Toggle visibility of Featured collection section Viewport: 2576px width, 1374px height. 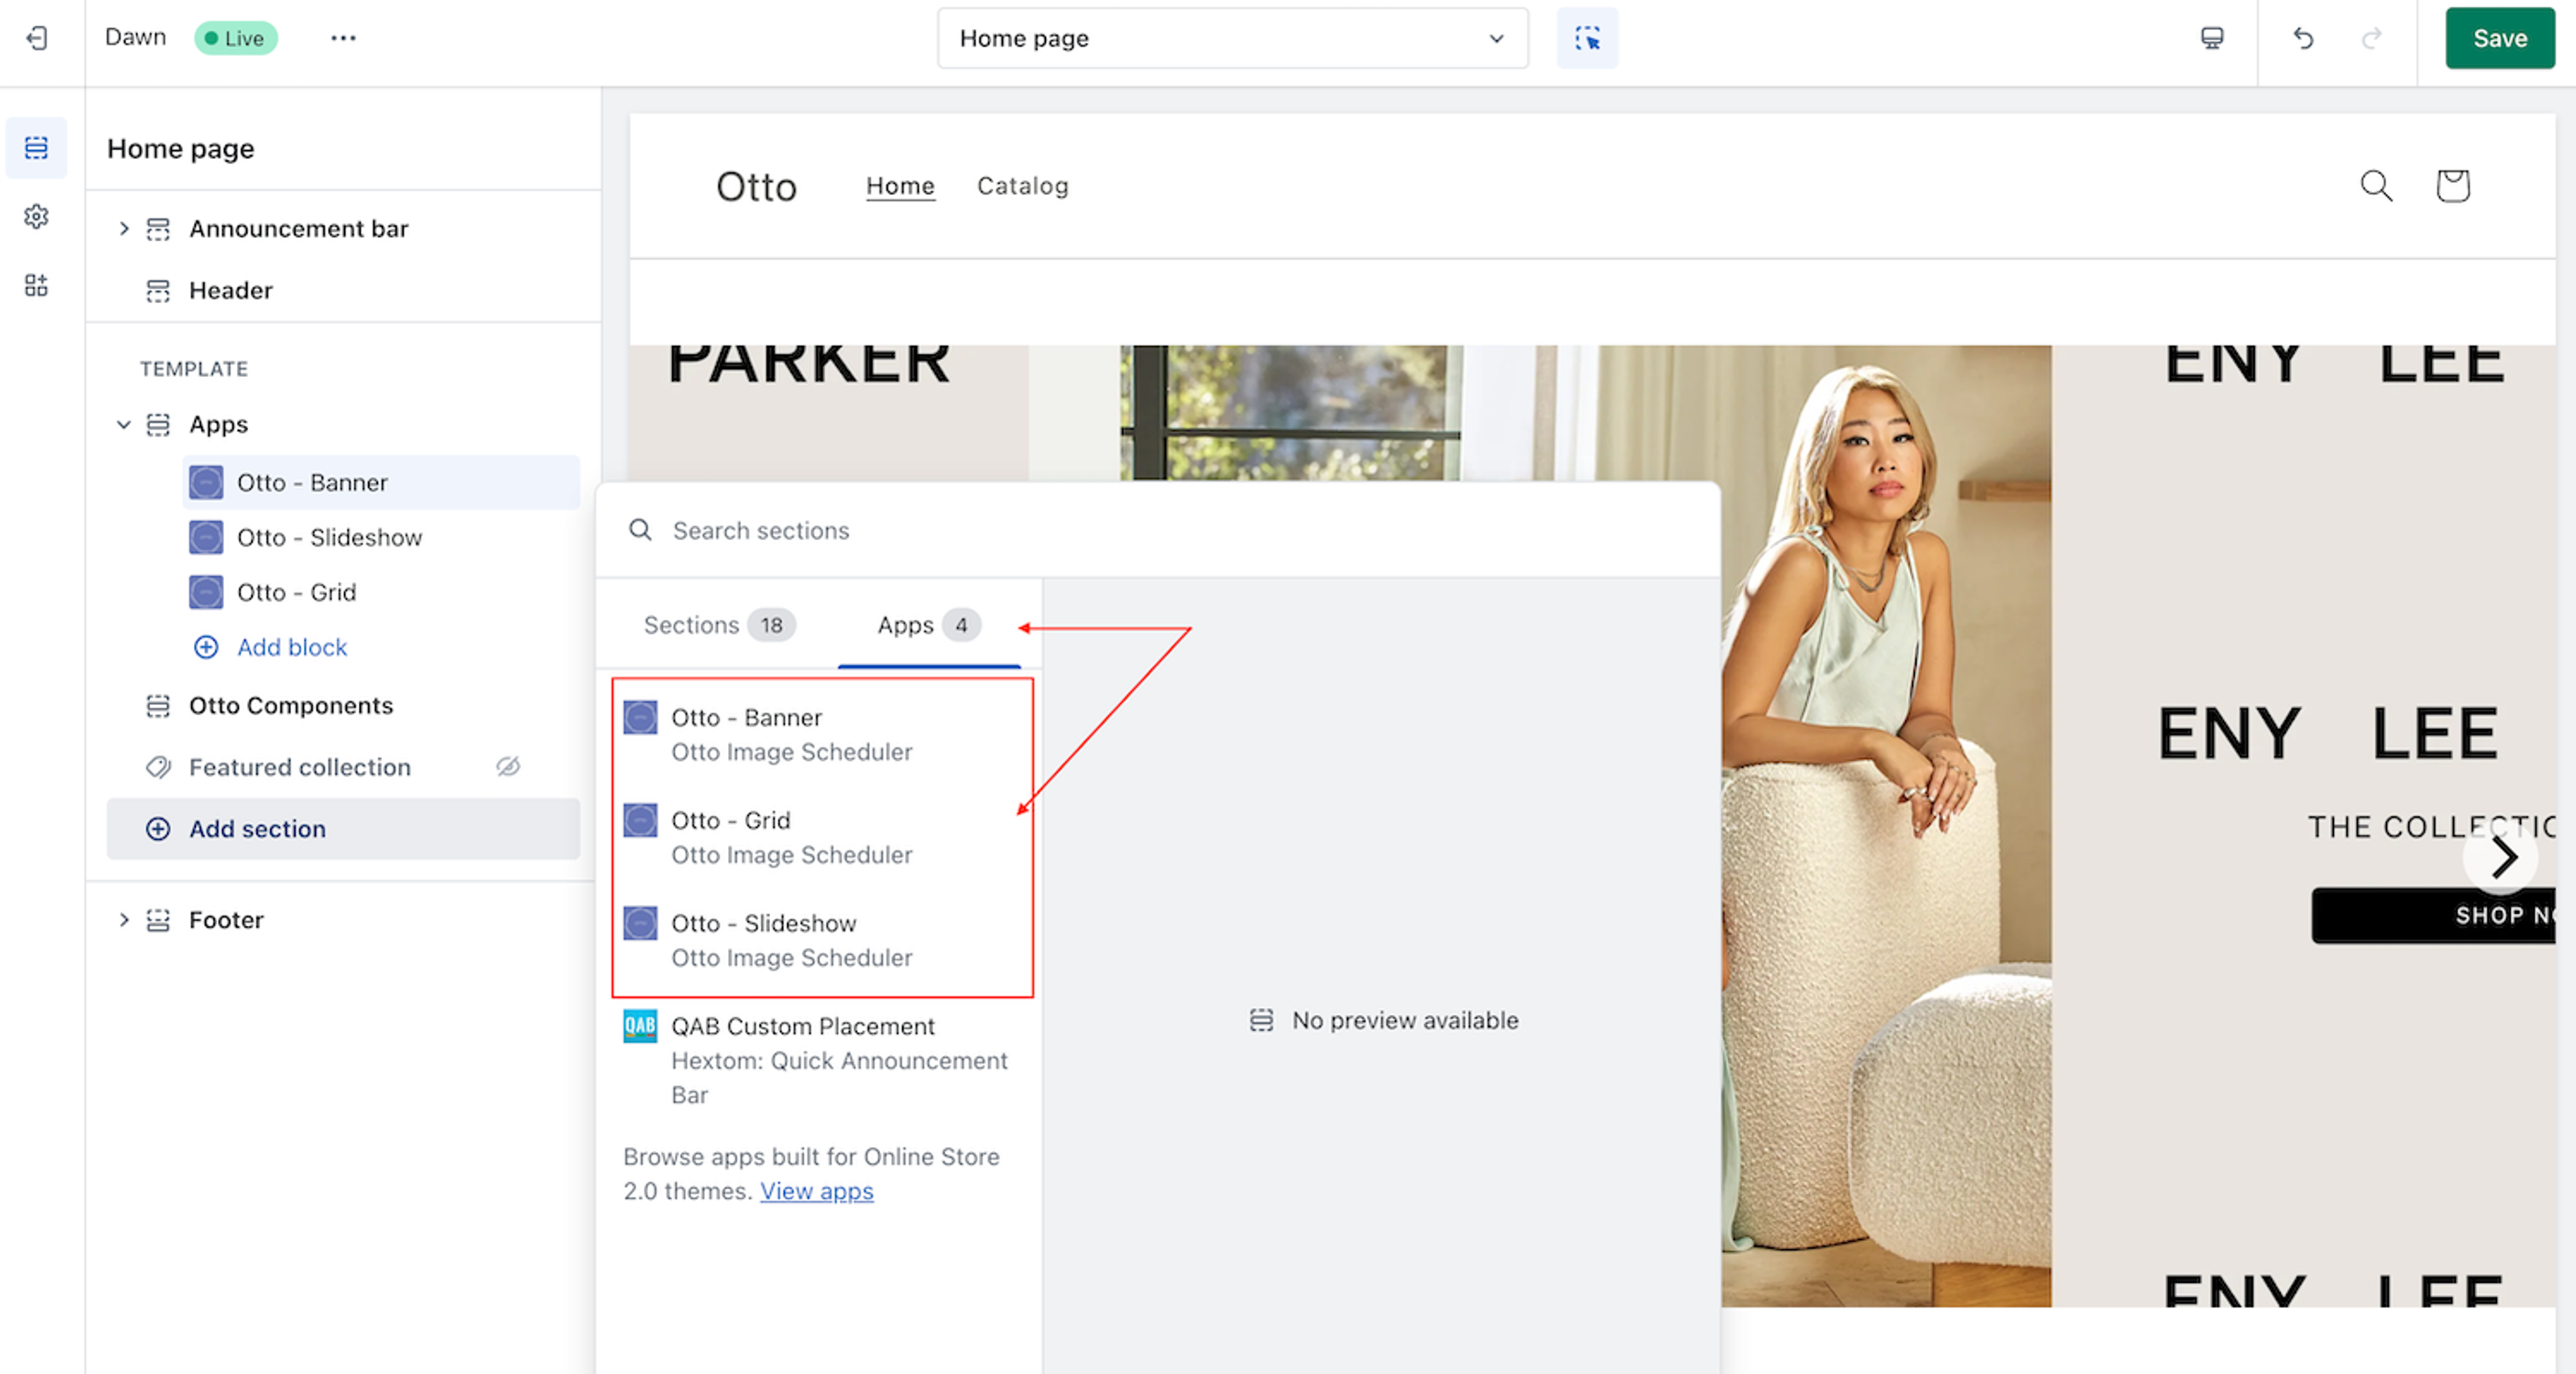click(508, 767)
